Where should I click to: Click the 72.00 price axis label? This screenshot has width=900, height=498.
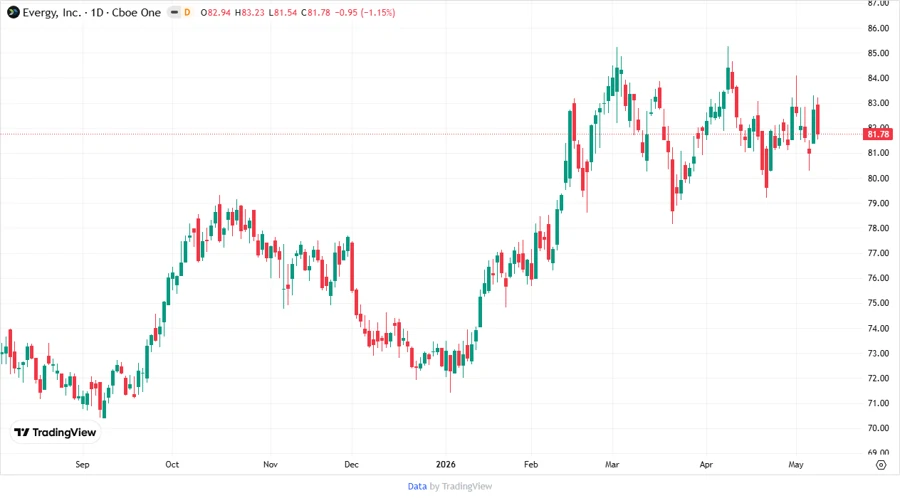click(878, 378)
